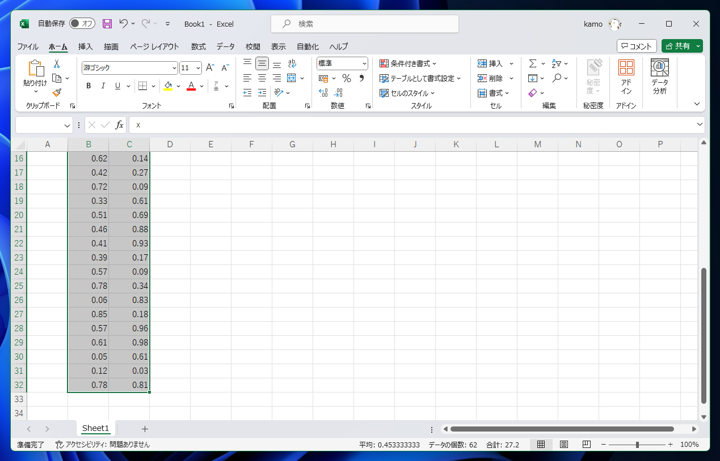Switch to the Insert tab
The height and width of the screenshot is (461, 720).
[x=85, y=46]
